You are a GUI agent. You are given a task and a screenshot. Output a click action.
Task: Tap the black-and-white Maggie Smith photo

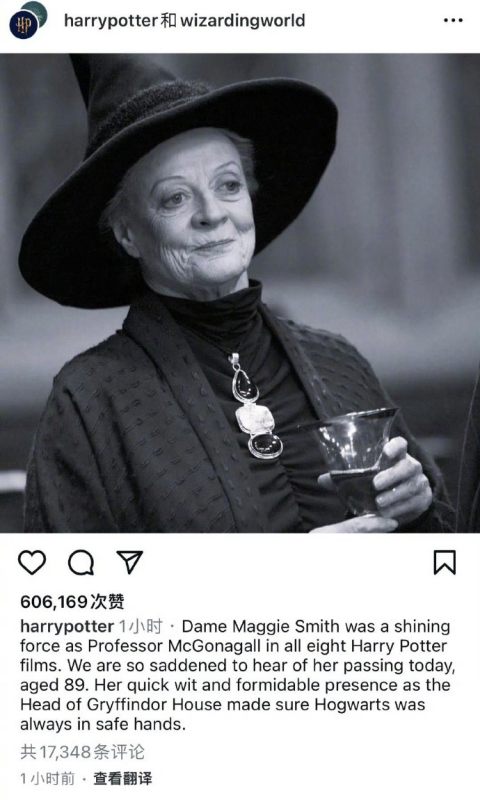[x=240, y=293]
